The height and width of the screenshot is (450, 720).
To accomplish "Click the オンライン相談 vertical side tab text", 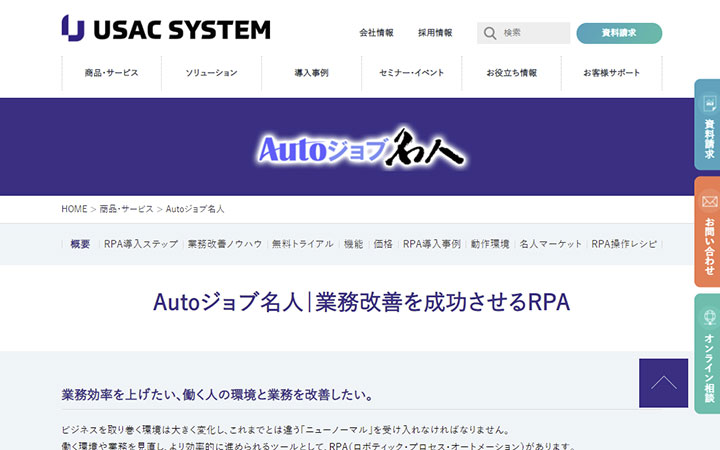I will pyautogui.click(x=709, y=368).
